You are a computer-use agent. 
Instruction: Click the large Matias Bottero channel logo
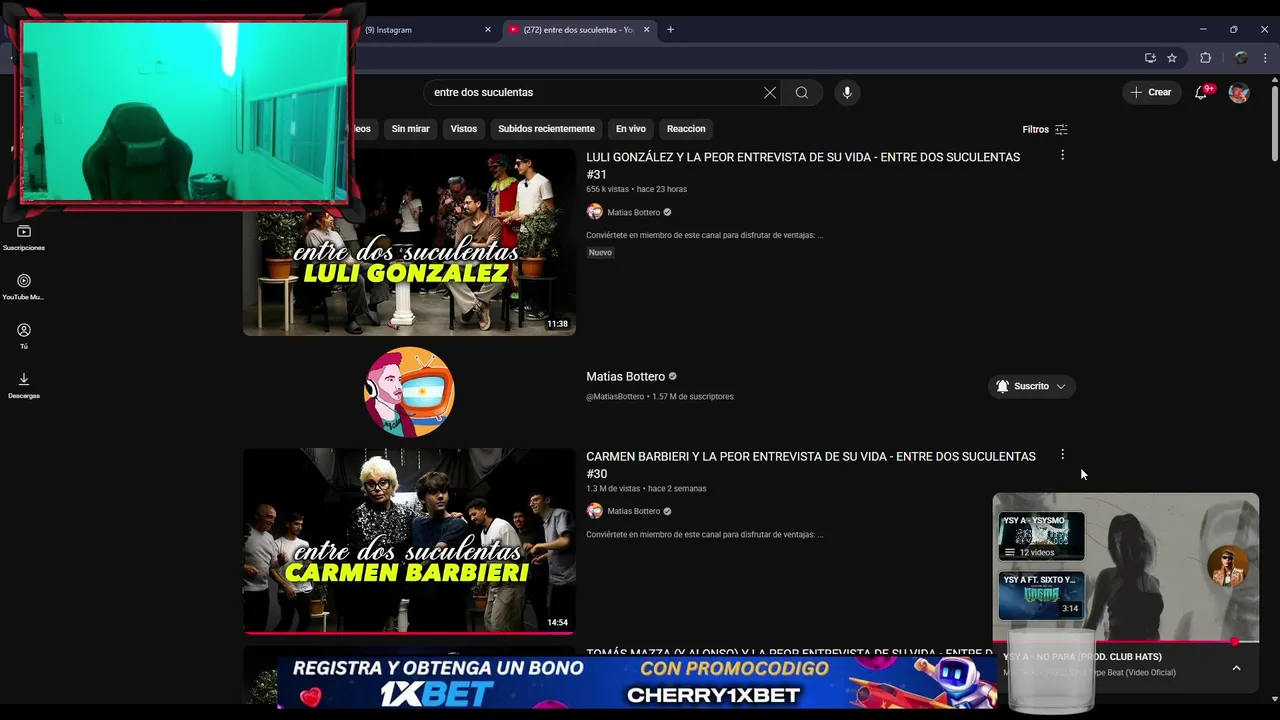[x=409, y=392]
